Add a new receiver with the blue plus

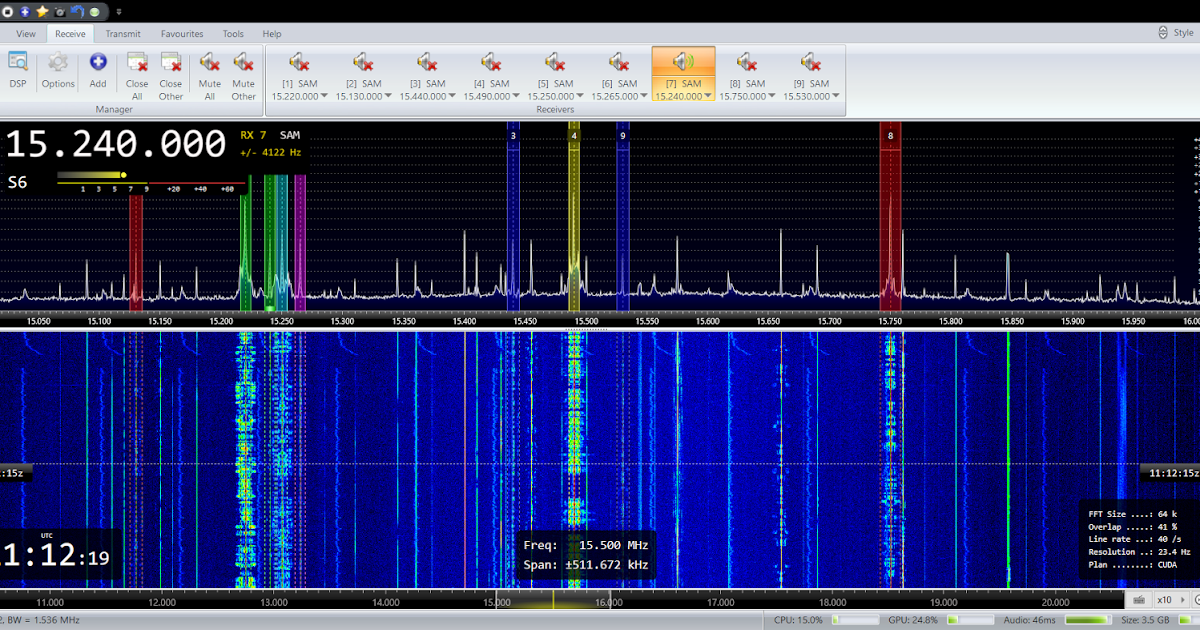(97, 60)
